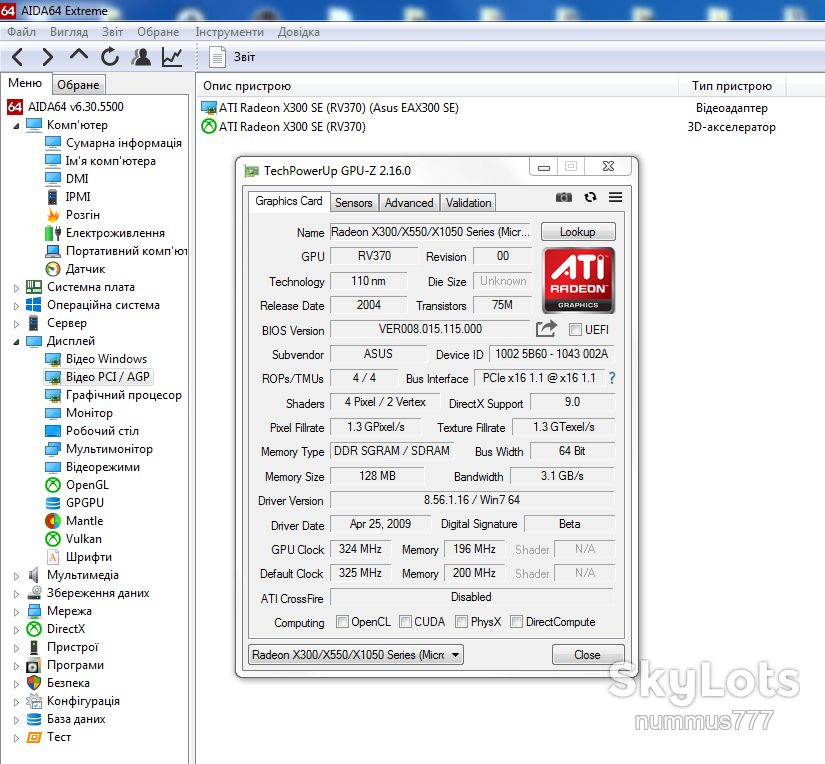825x764 pixels.
Task: Click the Up arrow toolbar icon
Action: click(79, 55)
